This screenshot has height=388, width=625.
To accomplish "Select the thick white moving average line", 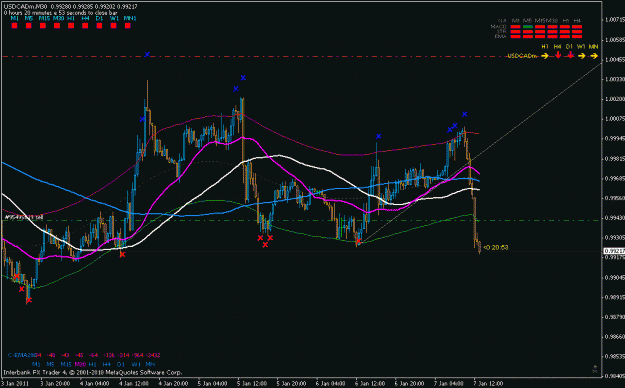I will coord(279,156).
